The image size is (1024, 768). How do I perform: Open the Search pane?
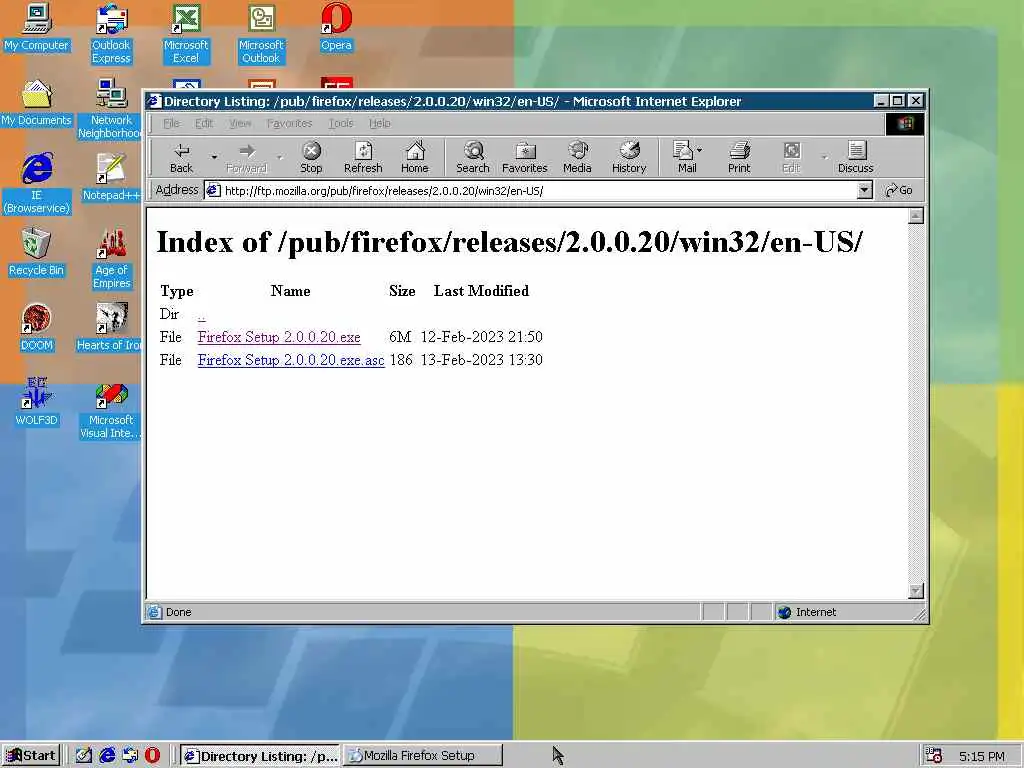point(473,157)
